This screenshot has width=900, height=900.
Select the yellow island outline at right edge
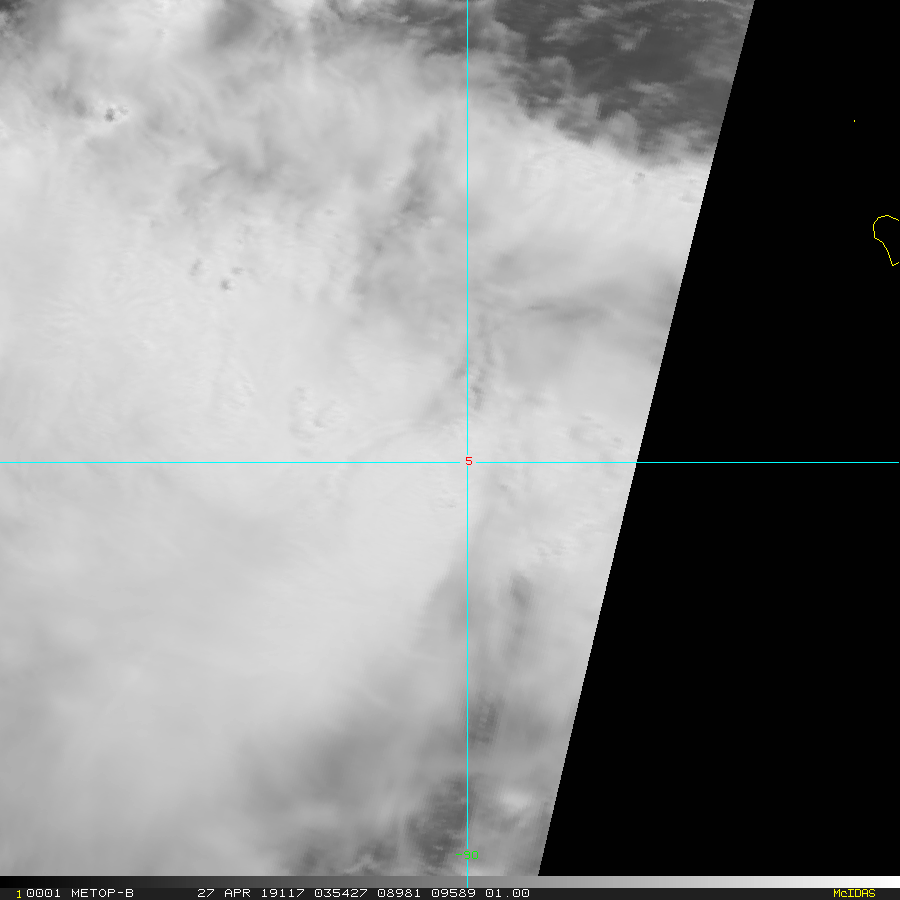click(x=885, y=238)
